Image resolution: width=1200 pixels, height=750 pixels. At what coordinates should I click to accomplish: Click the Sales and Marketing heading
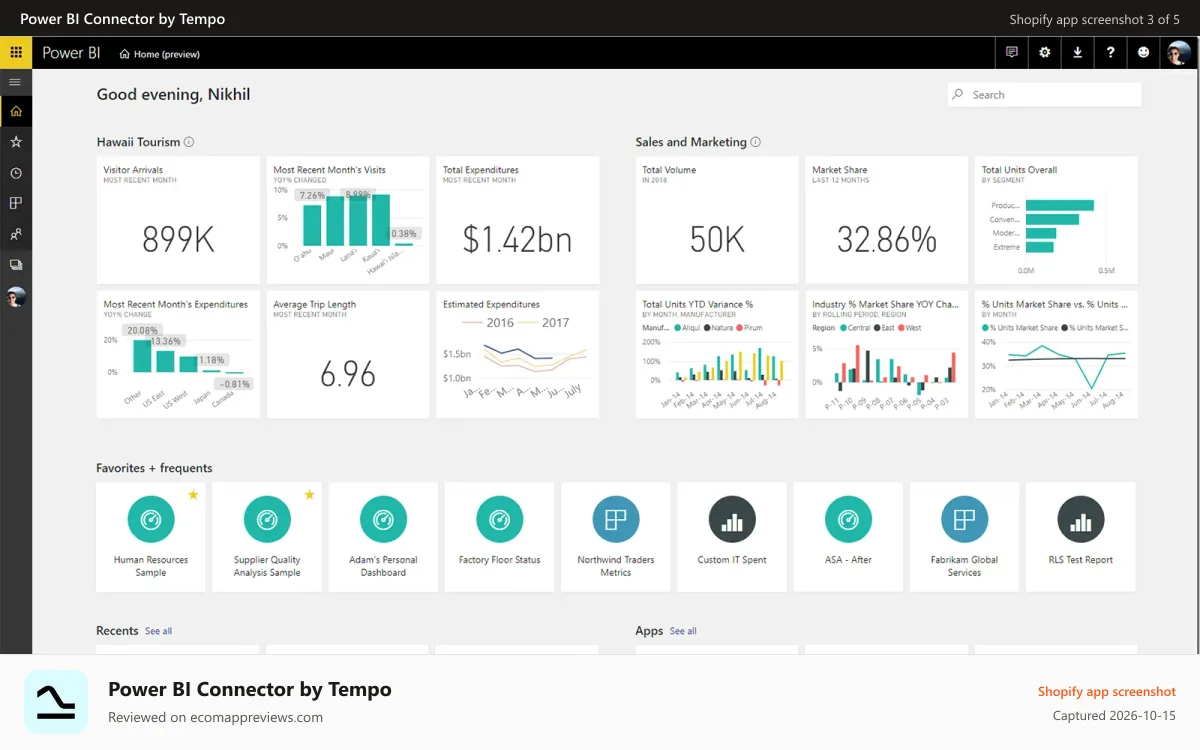(691, 142)
